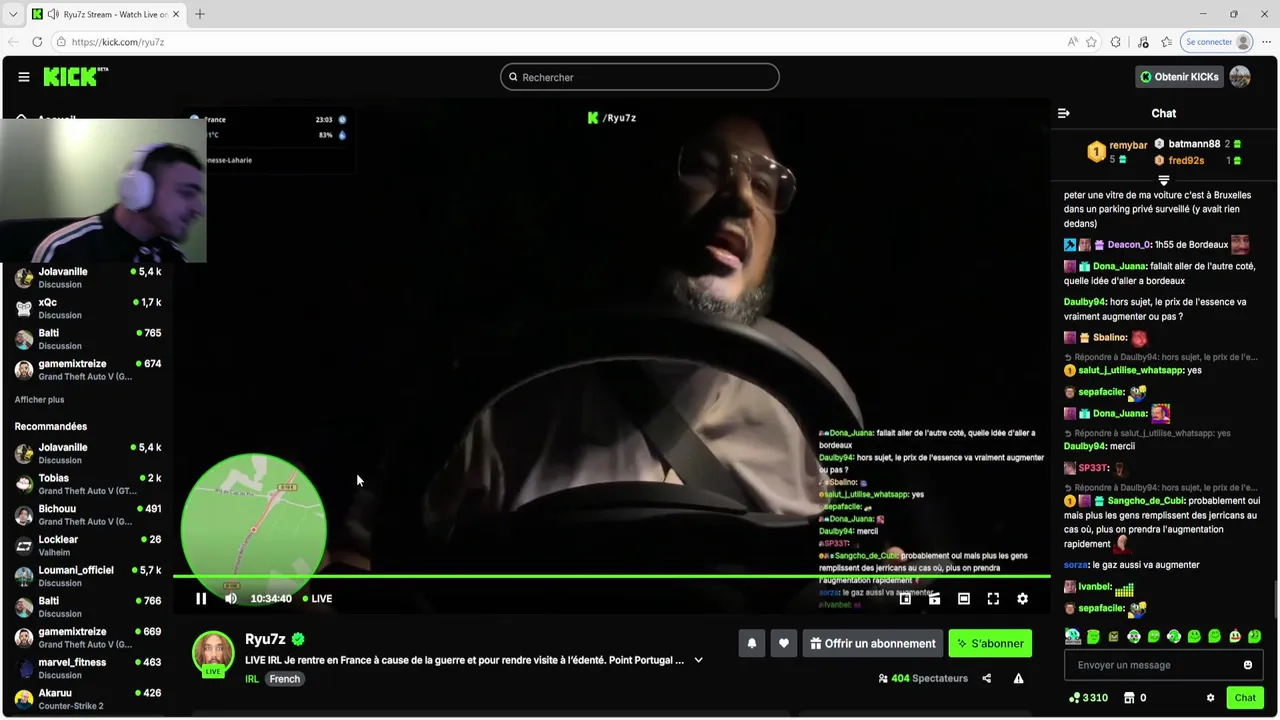The height and width of the screenshot is (720, 1280).
Task: Open Locklear recommended channel
Action: coord(88,545)
